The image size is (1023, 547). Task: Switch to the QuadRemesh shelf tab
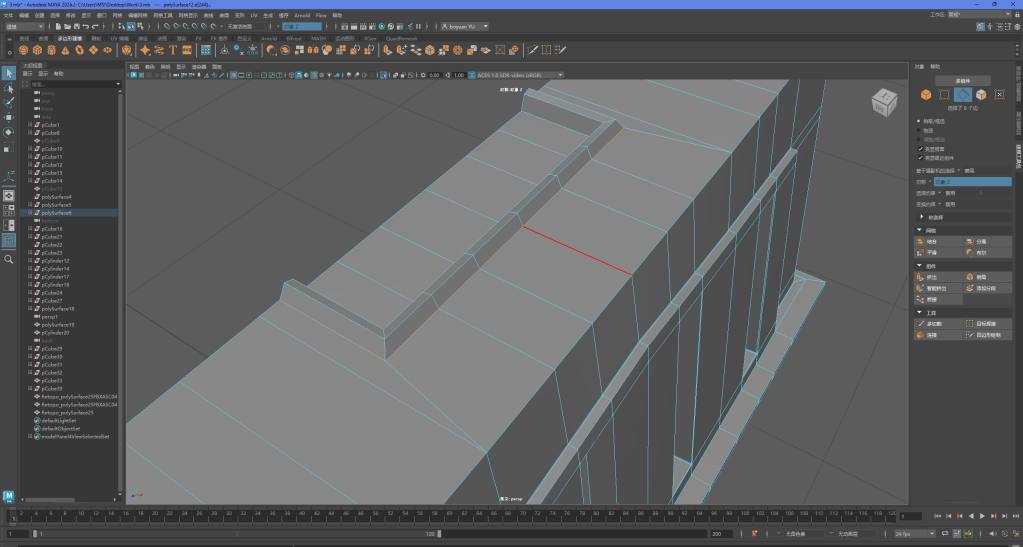(x=402, y=38)
